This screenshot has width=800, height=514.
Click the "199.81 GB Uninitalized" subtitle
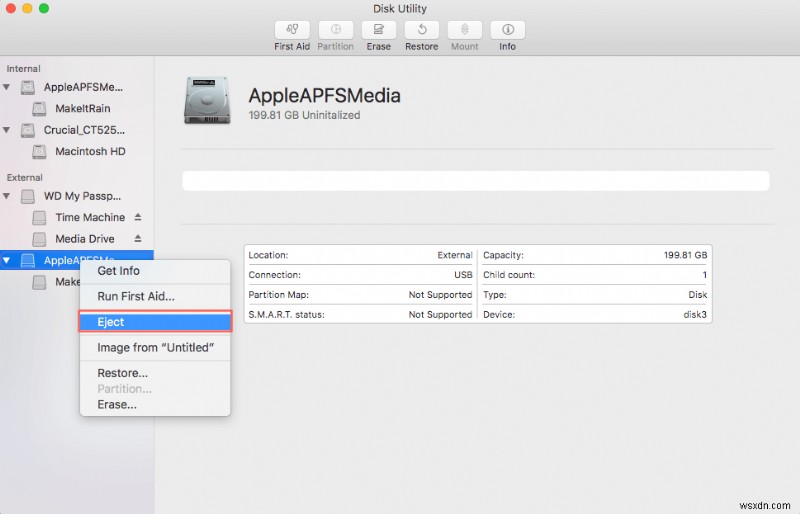(304, 115)
